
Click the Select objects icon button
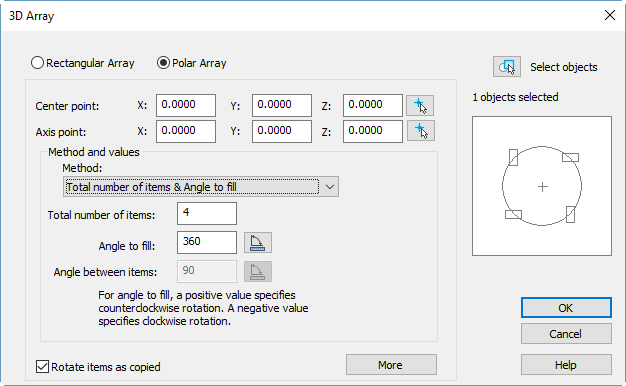pos(507,67)
